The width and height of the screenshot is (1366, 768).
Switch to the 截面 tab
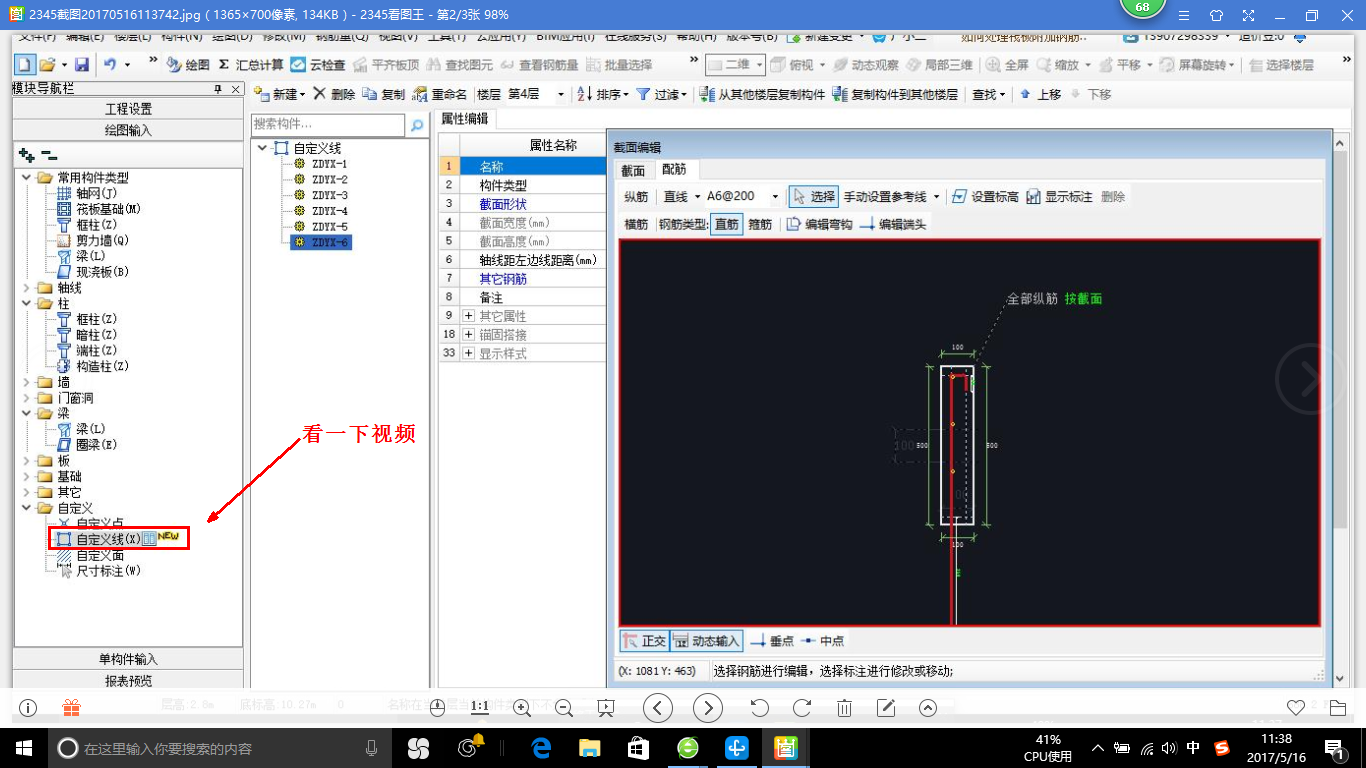coord(633,170)
